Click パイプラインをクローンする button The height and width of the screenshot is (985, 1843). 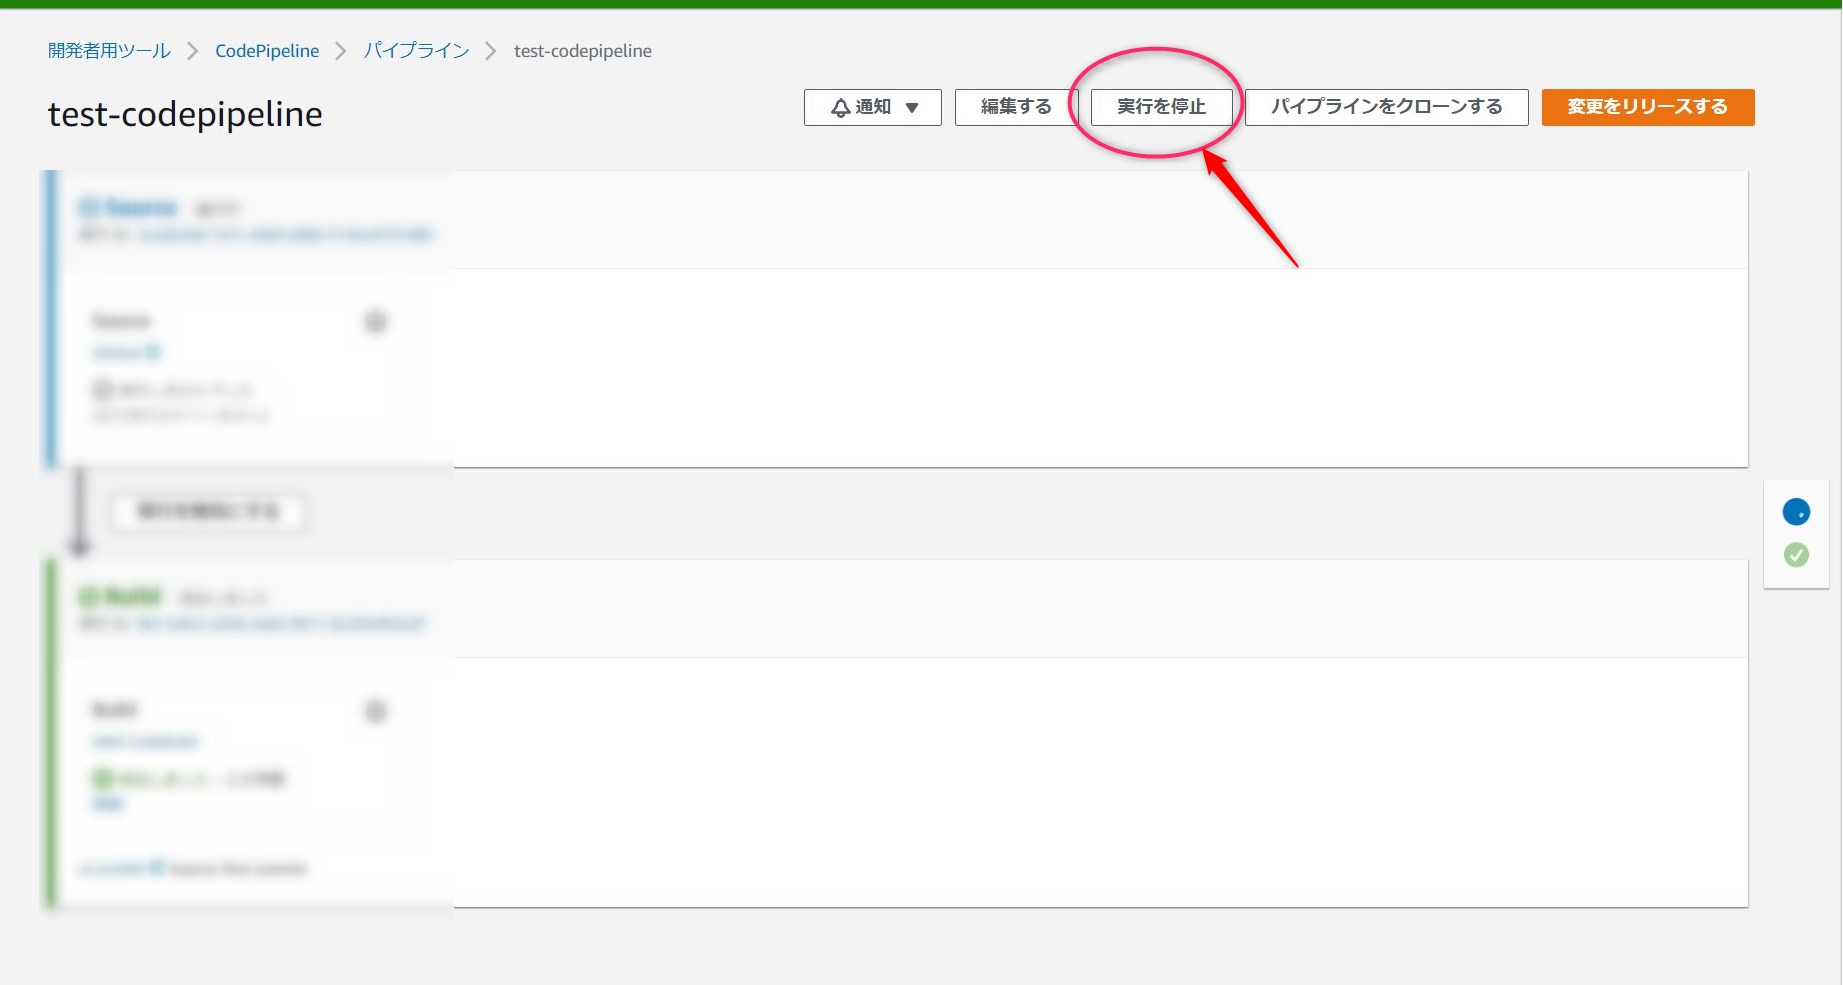tap(1386, 107)
